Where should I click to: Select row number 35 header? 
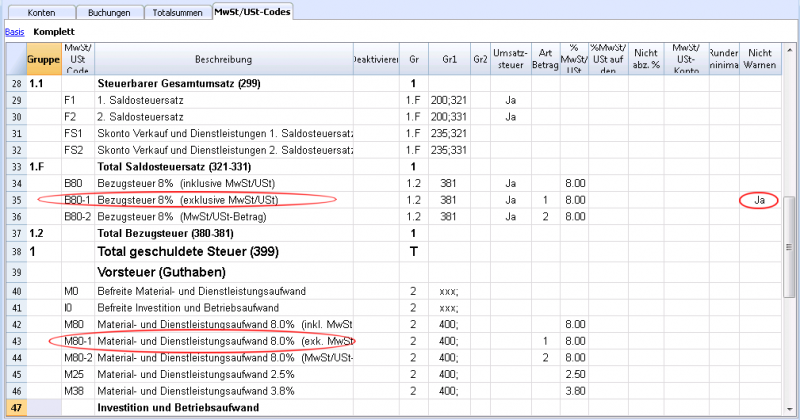click(x=16, y=200)
